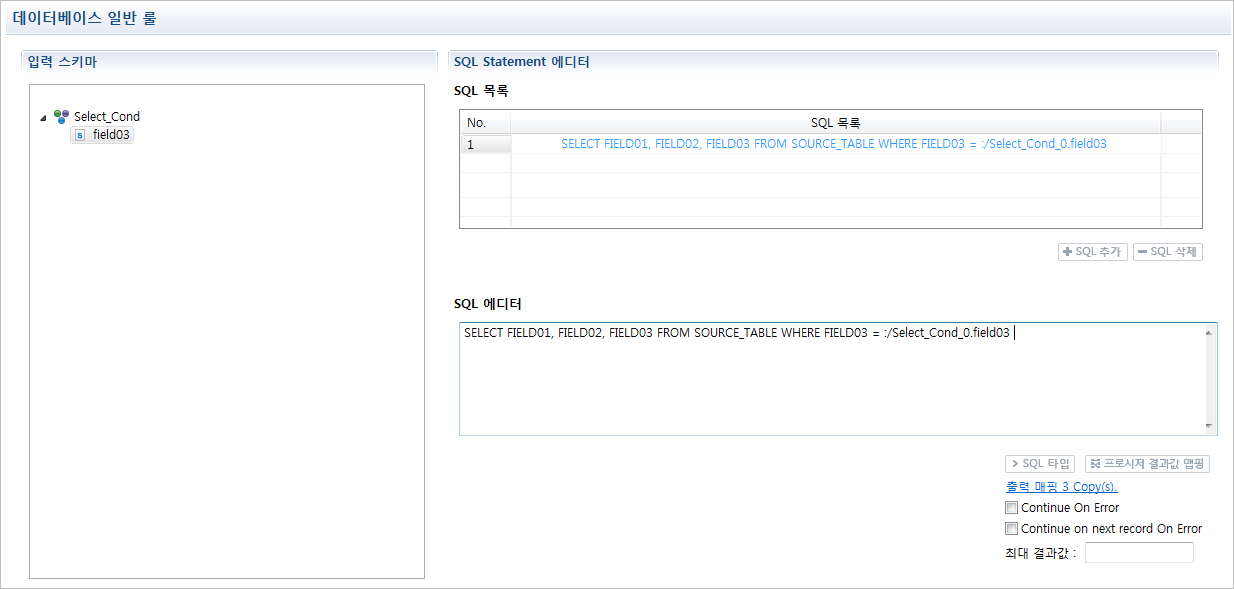Click the SQL 타입 button
This screenshot has width=1234, height=589.
click(x=1039, y=463)
